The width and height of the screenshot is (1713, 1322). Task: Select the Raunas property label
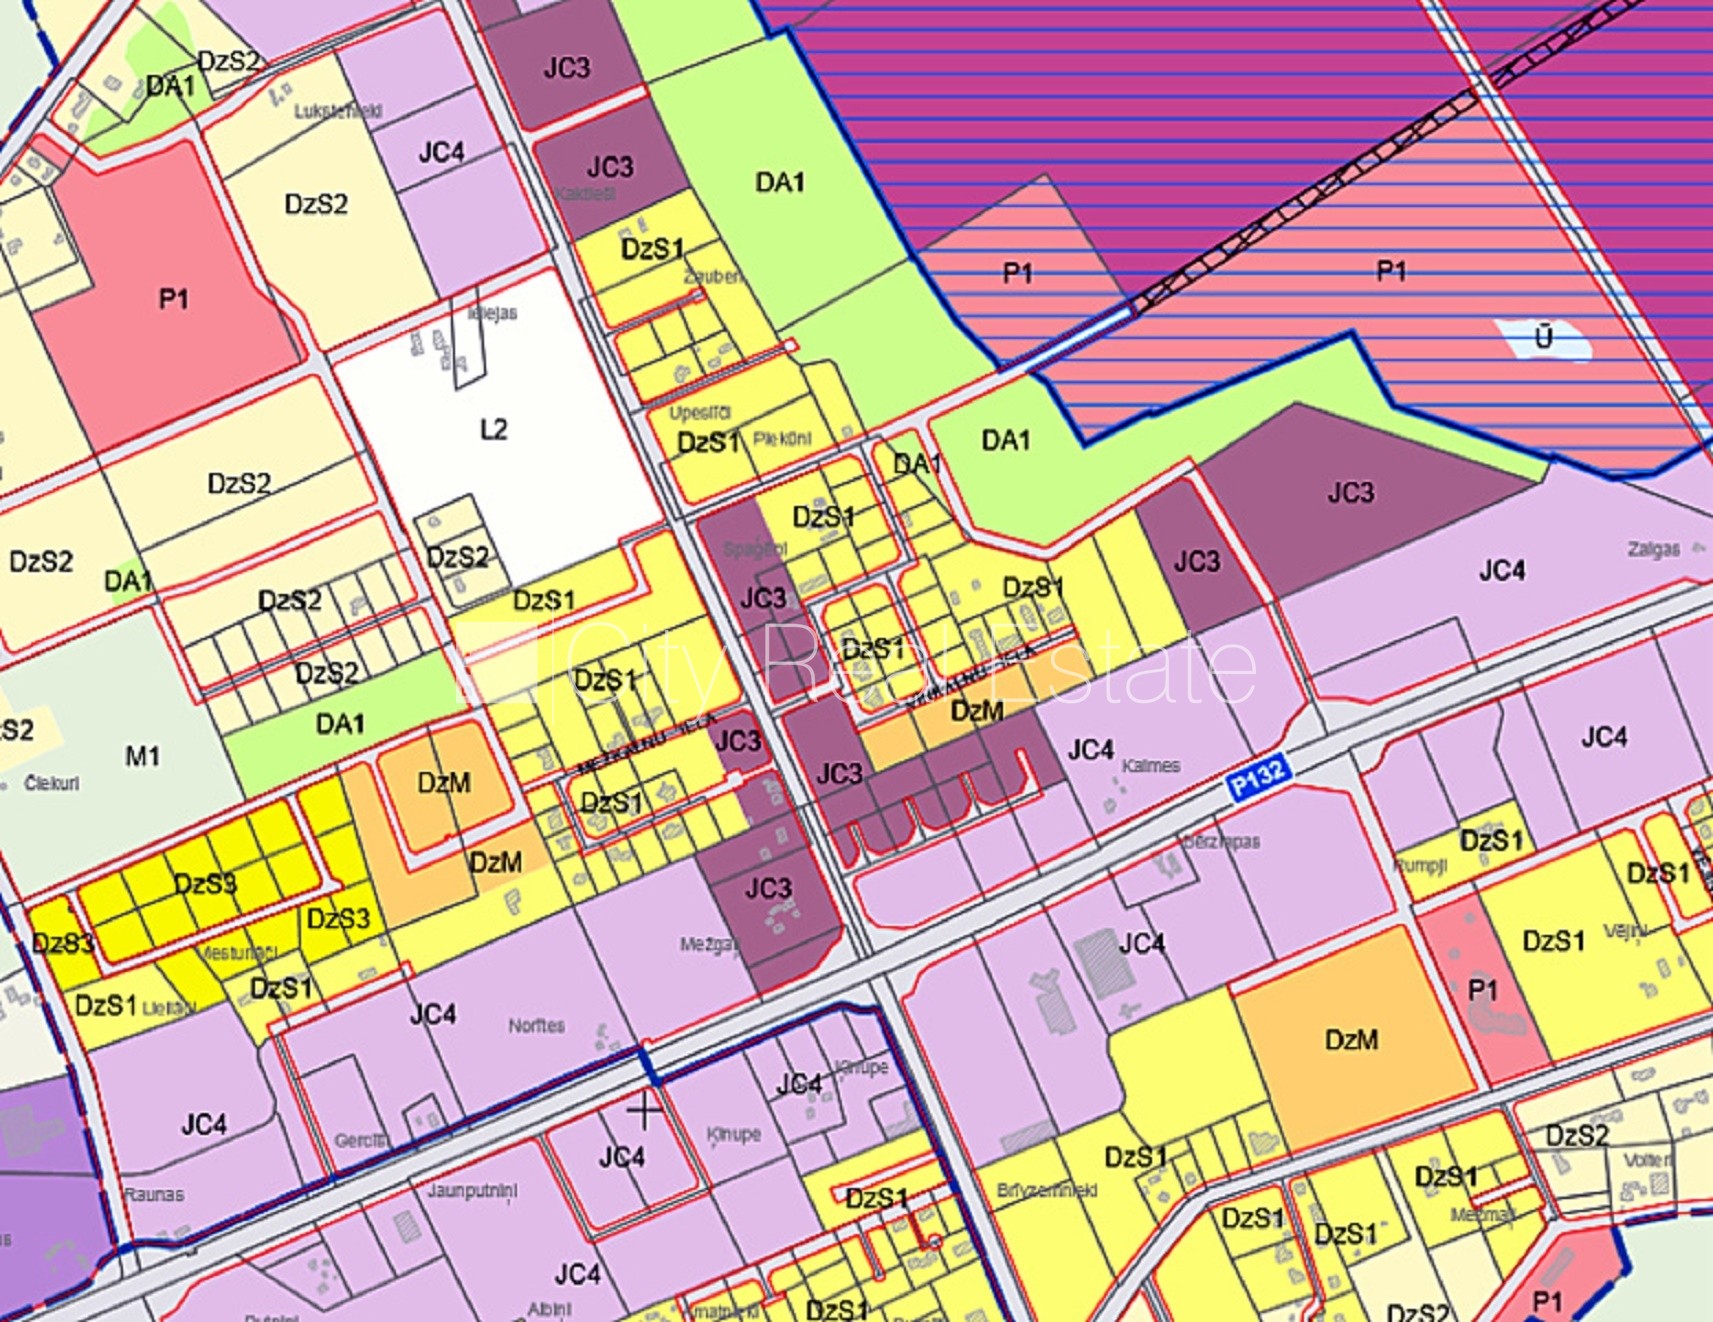[154, 1194]
